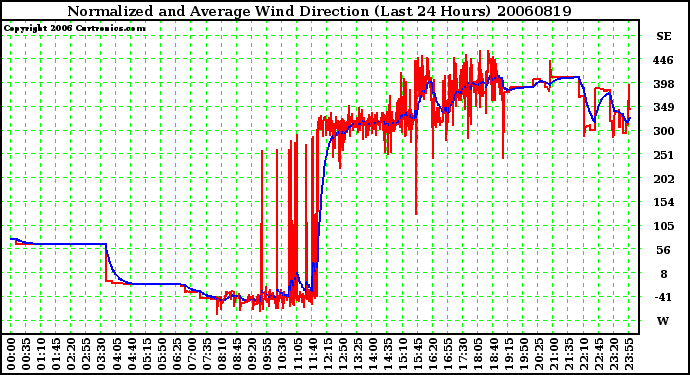Image resolution: width=690 pixels, height=375 pixels.
Task: Click the 22:45 time label
Action: (599, 354)
